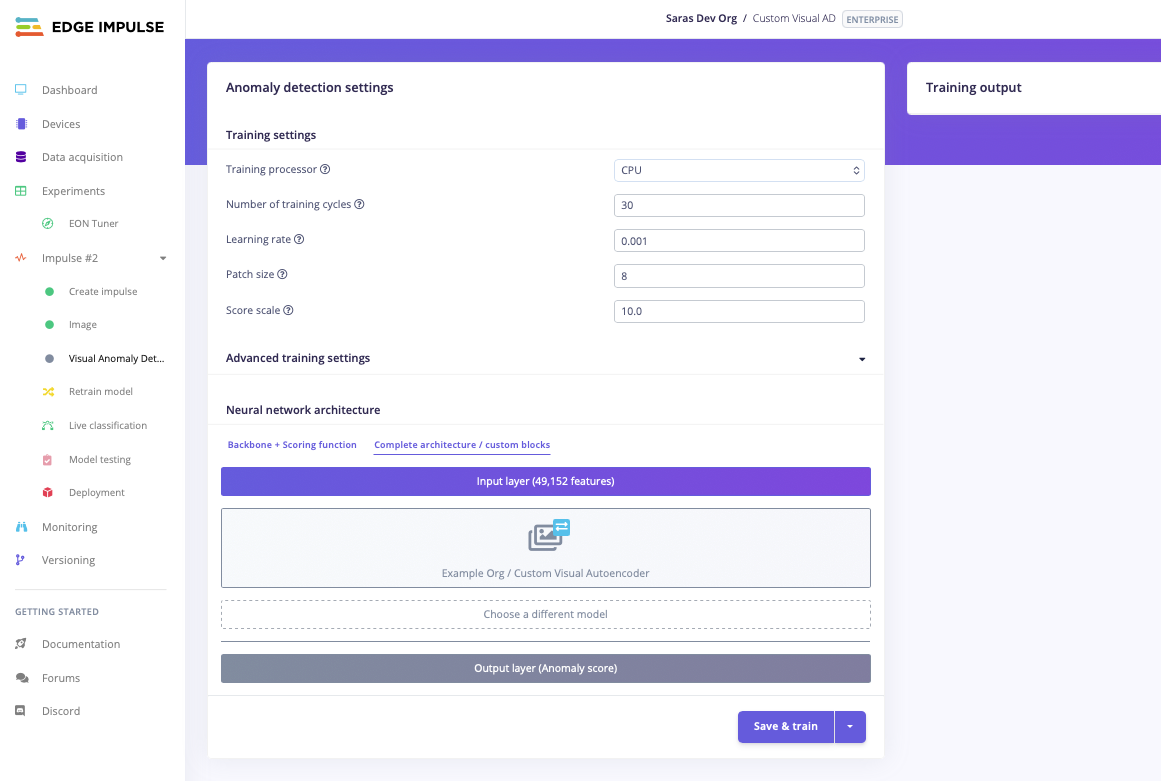1161x781 pixels.
Task: Switch to Backbone + Scoring function tab
Action: point(292,445)
